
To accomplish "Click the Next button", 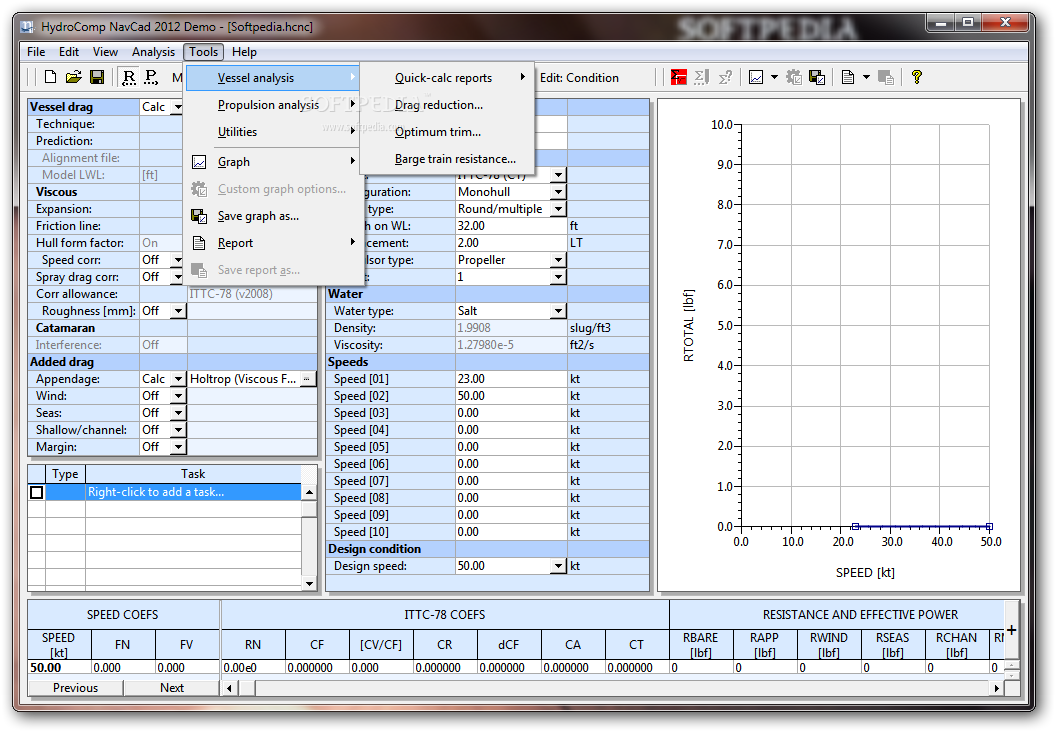I will [172, 688].
